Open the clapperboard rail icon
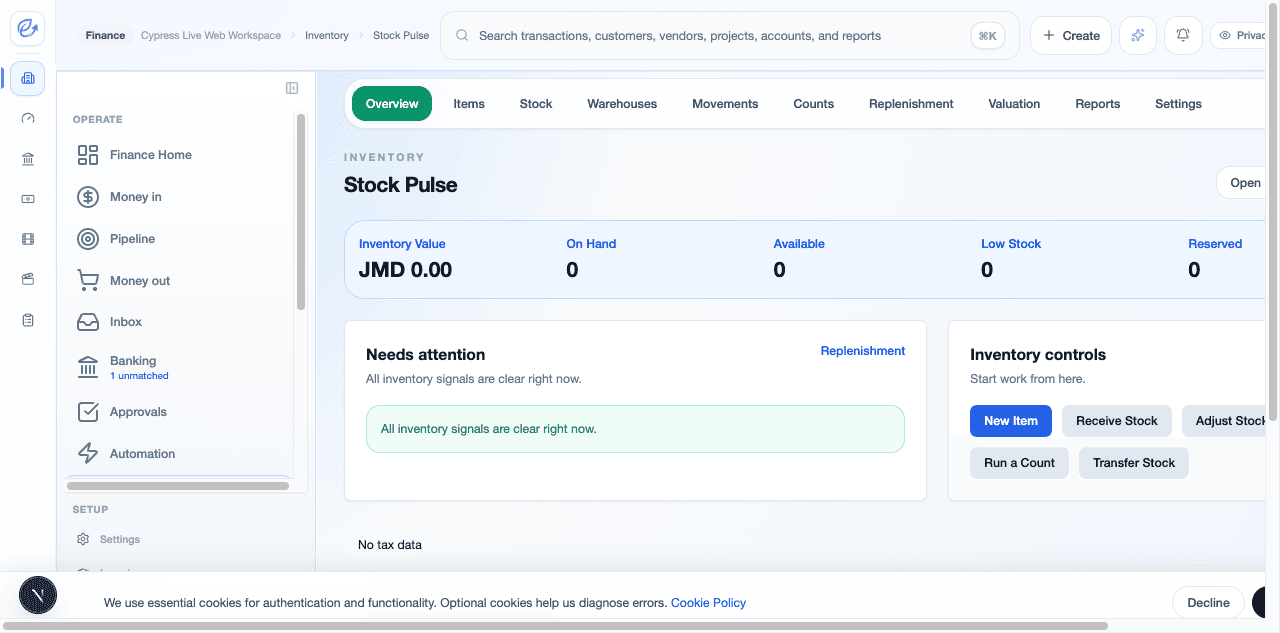Viewport: 1280px width, 633px height. 28,279
